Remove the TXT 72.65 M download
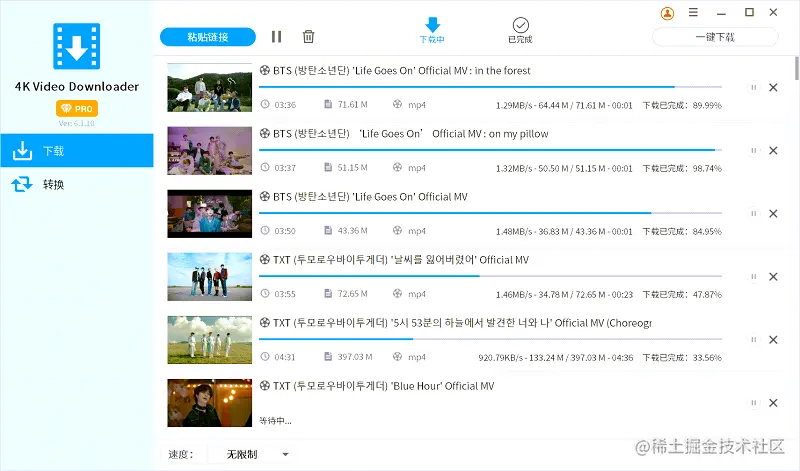This screenshot has width=800, height=471. (773, 277)
